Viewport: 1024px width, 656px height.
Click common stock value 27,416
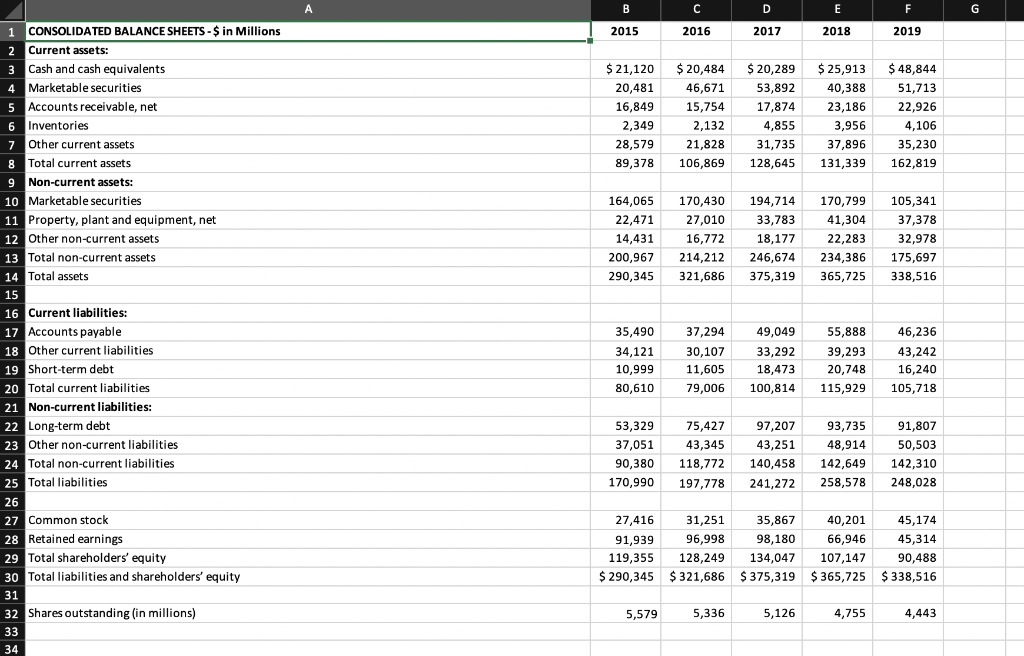click(626, 520)
